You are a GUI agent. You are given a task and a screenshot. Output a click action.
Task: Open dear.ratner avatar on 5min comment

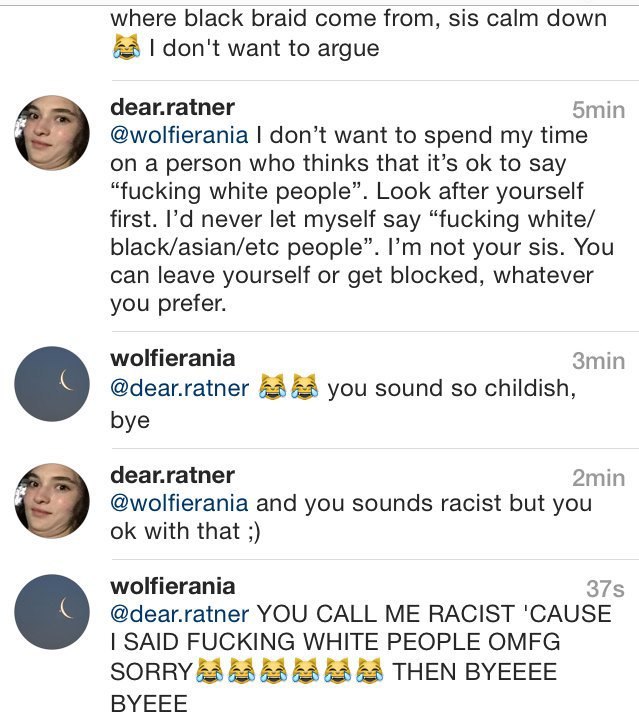[x=52, y=133]
